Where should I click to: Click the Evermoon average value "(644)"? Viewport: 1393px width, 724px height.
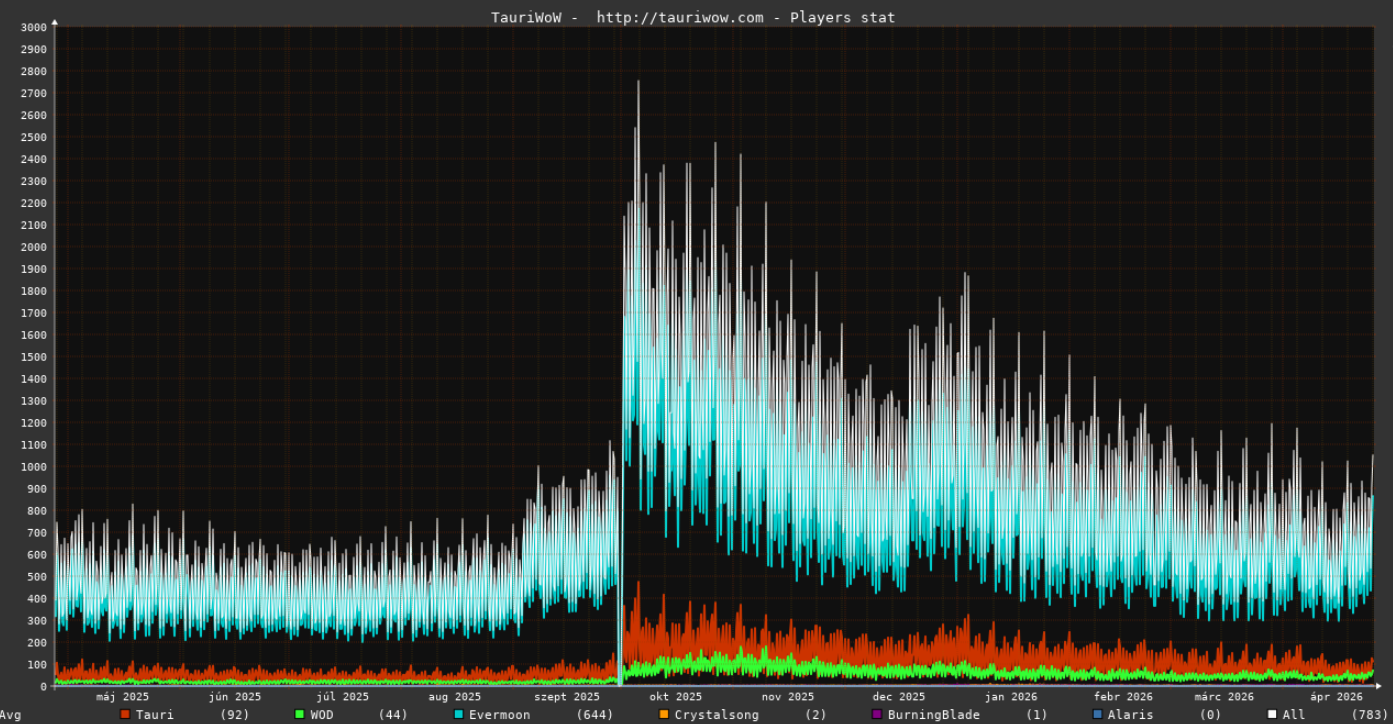click(x=595, y=715)
